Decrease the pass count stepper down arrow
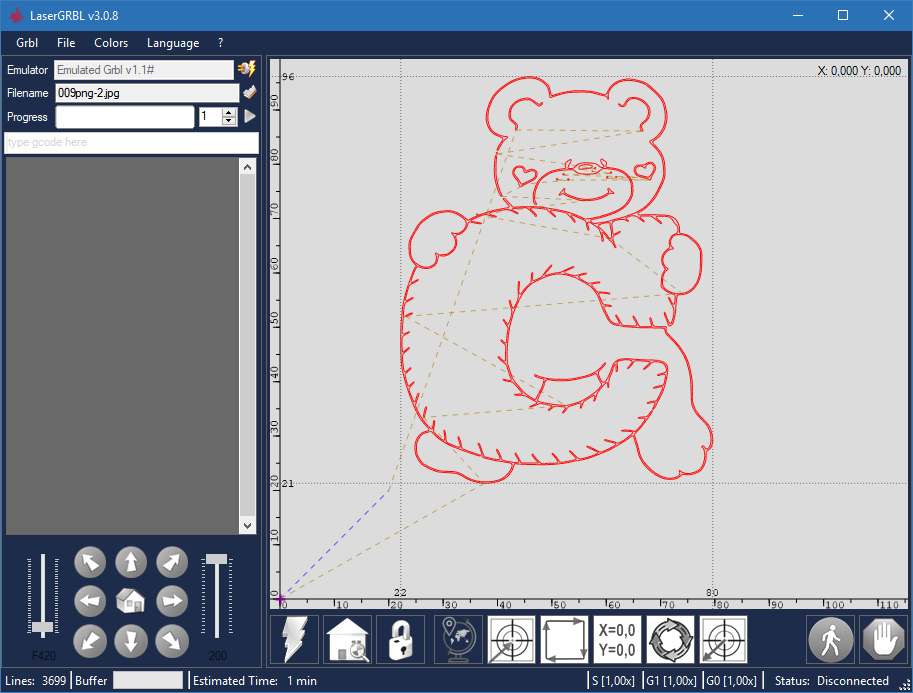Viewport: 913px width, 693px height. (229, 121)
